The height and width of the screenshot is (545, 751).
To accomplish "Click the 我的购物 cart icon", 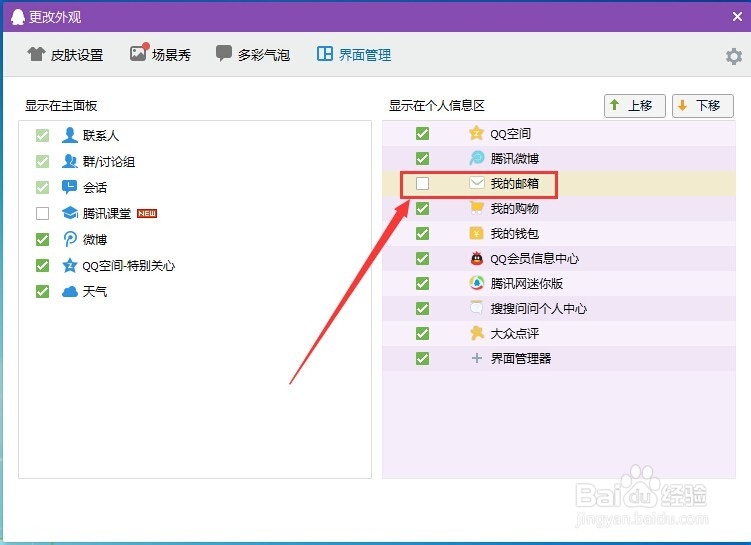I will [x=476, y=208].
